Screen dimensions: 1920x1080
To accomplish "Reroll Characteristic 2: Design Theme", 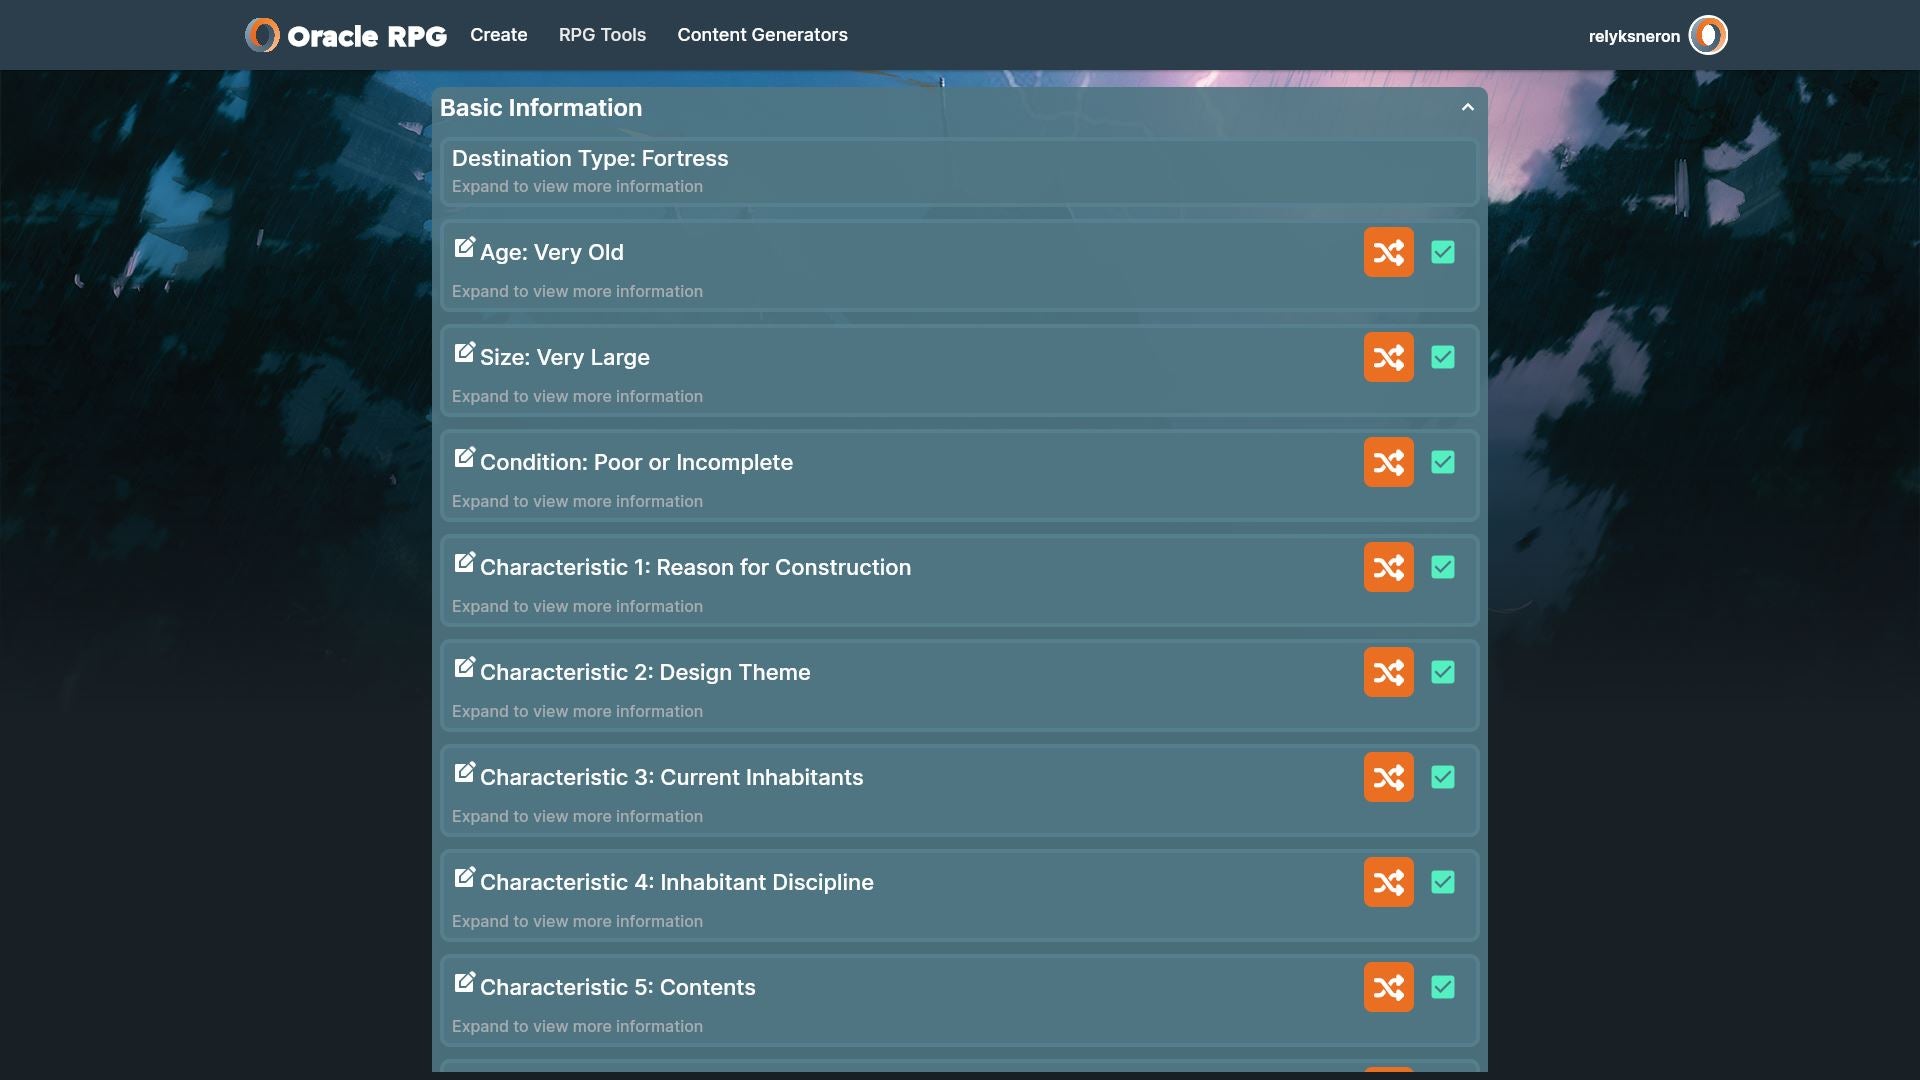I will (1388, 672).
